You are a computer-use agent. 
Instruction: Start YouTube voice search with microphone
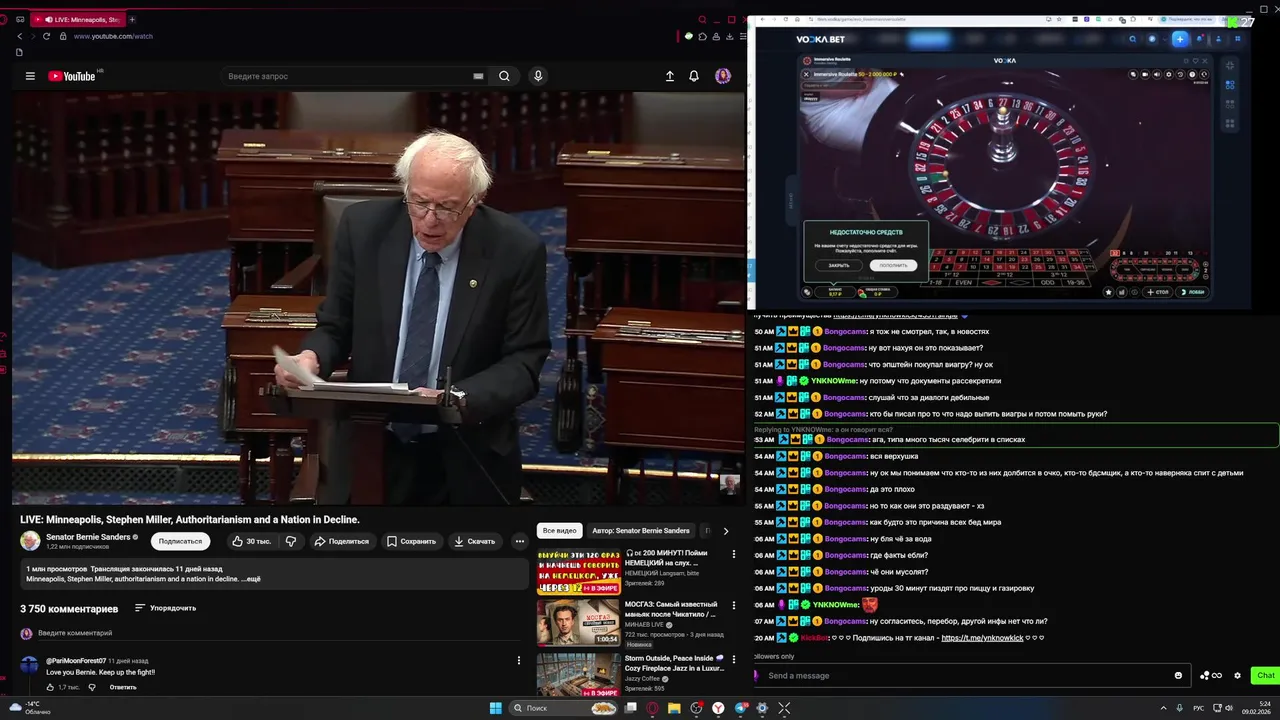(x=538, y=76)
